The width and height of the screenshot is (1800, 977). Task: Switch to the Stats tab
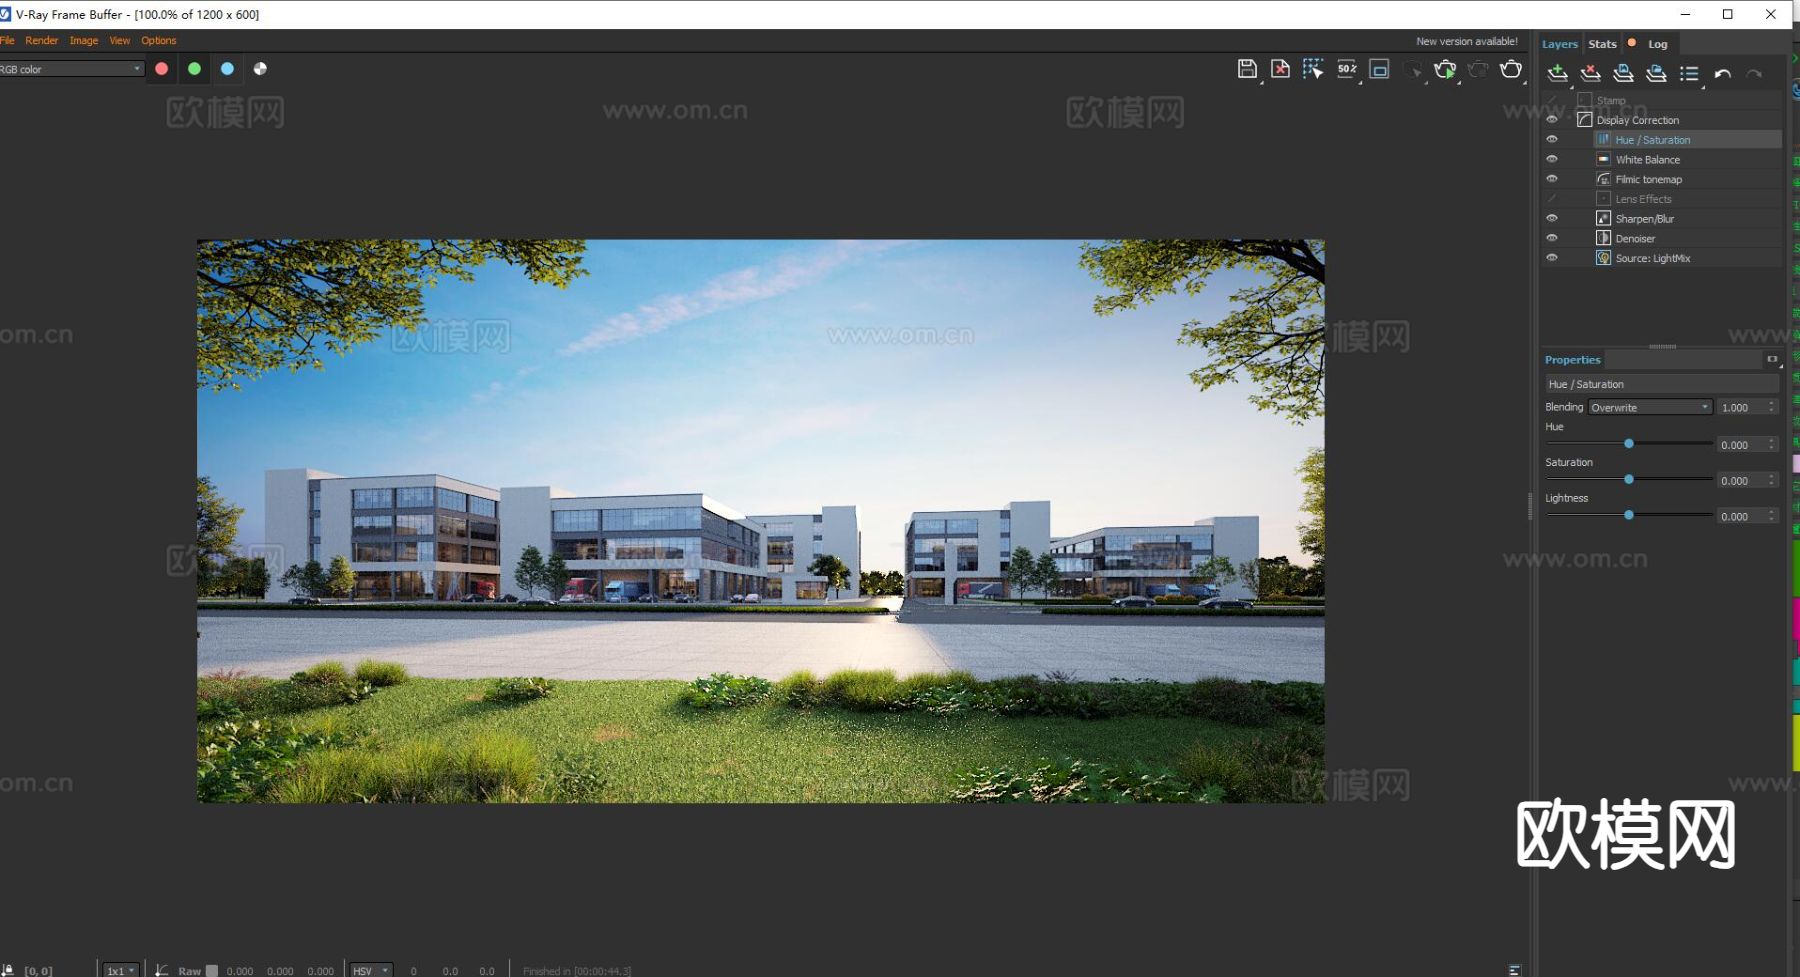pyautogui.click(x=1602, y=44)
